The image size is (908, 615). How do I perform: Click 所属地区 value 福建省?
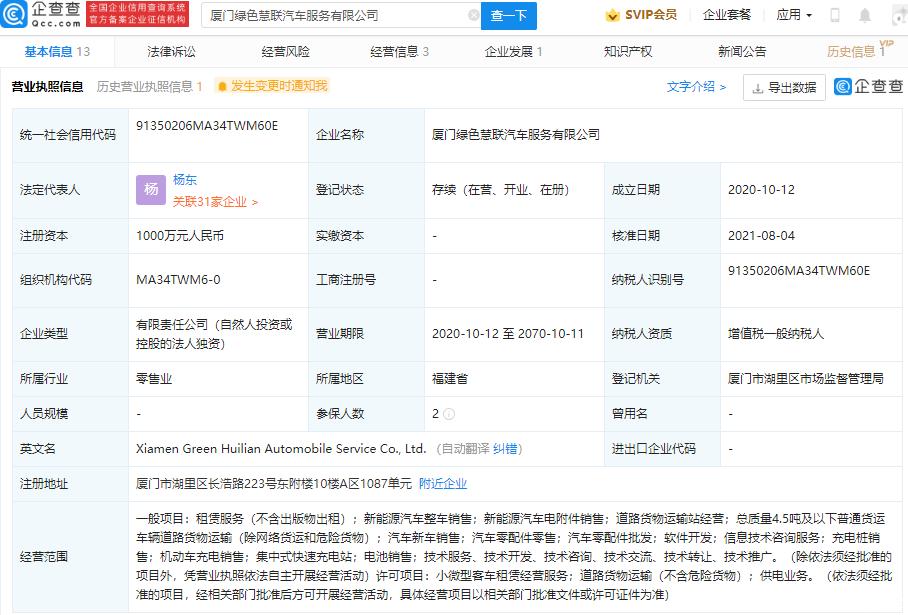click(x=449, y=379)
